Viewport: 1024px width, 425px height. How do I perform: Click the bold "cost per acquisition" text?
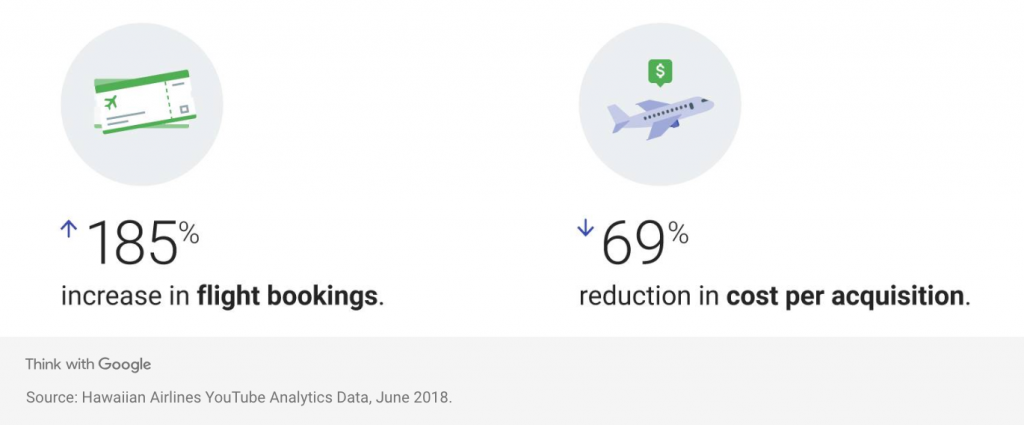[846, 296]
